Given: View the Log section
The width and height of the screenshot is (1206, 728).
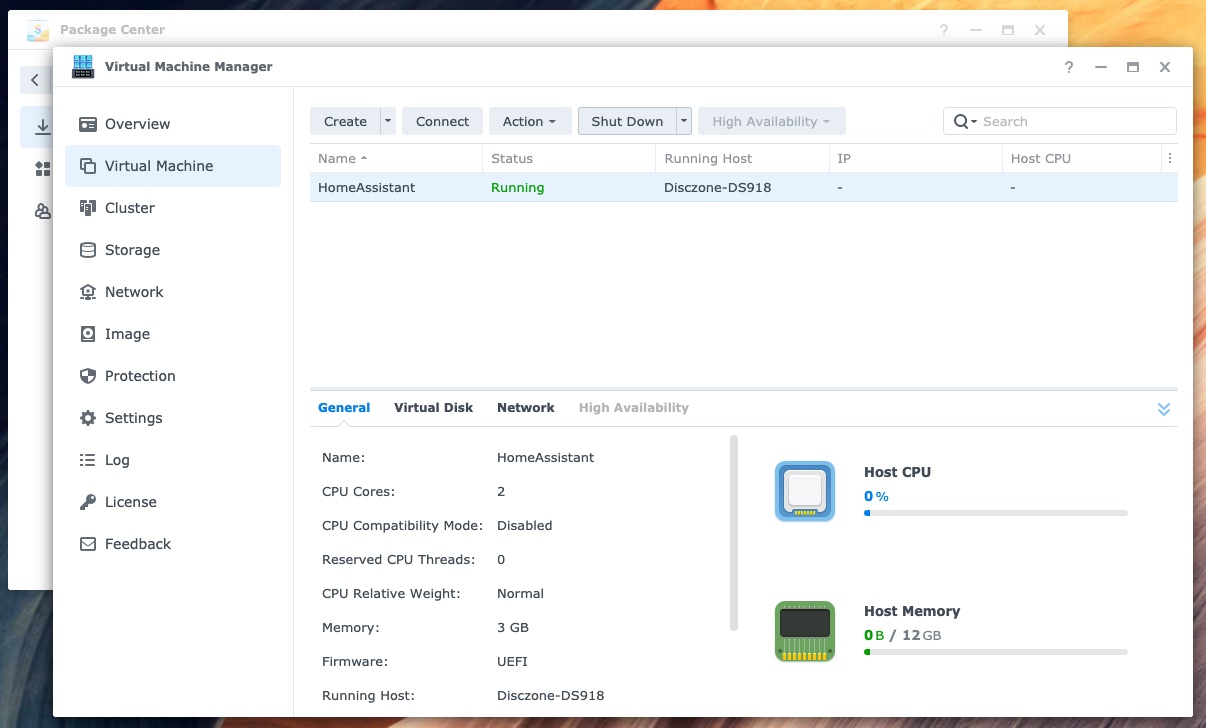Looking at the screenshot, I should [173, 460].
